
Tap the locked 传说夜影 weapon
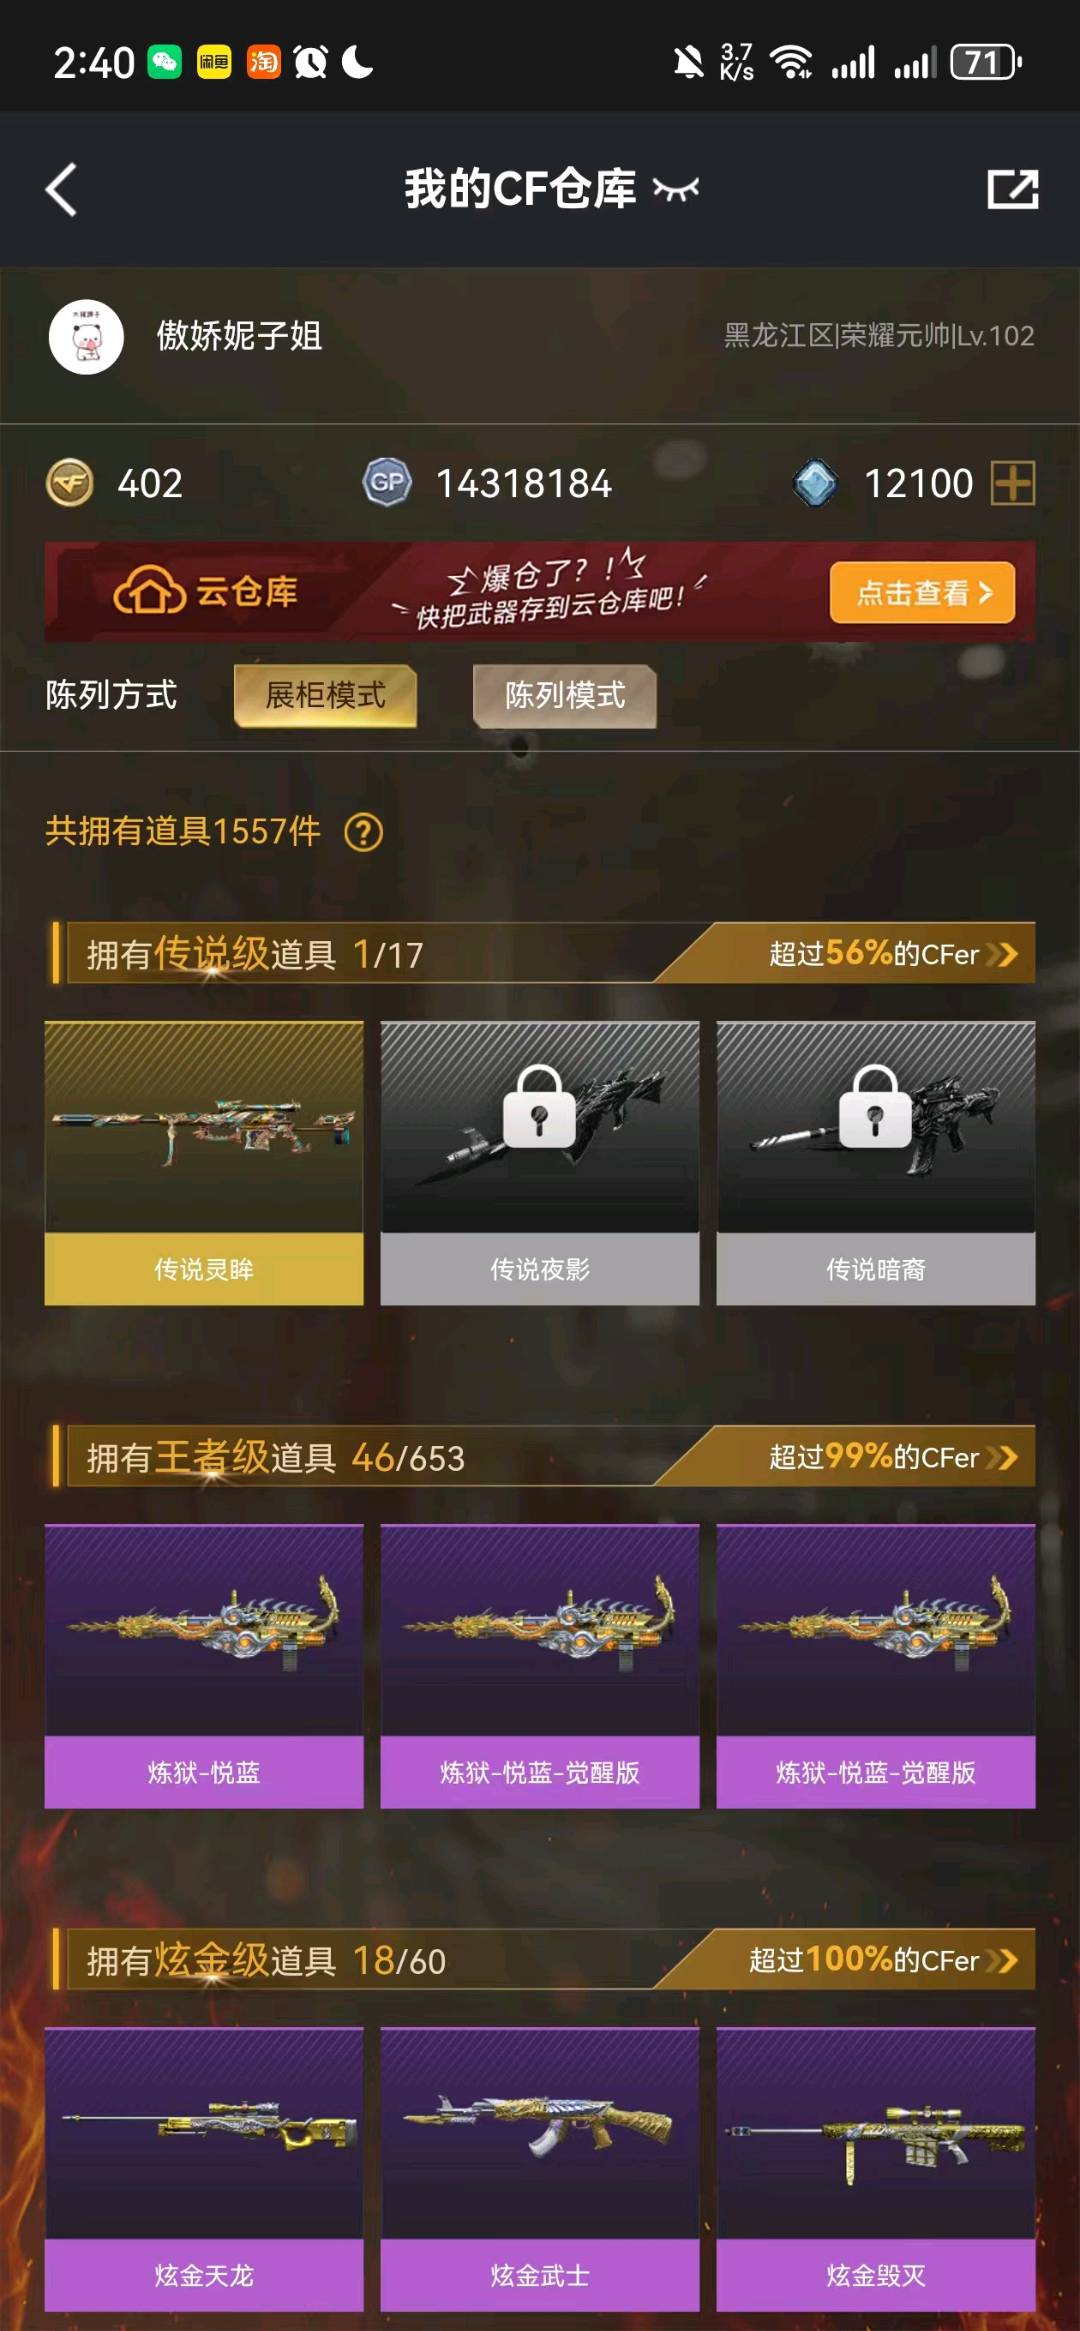point(540,1163)
